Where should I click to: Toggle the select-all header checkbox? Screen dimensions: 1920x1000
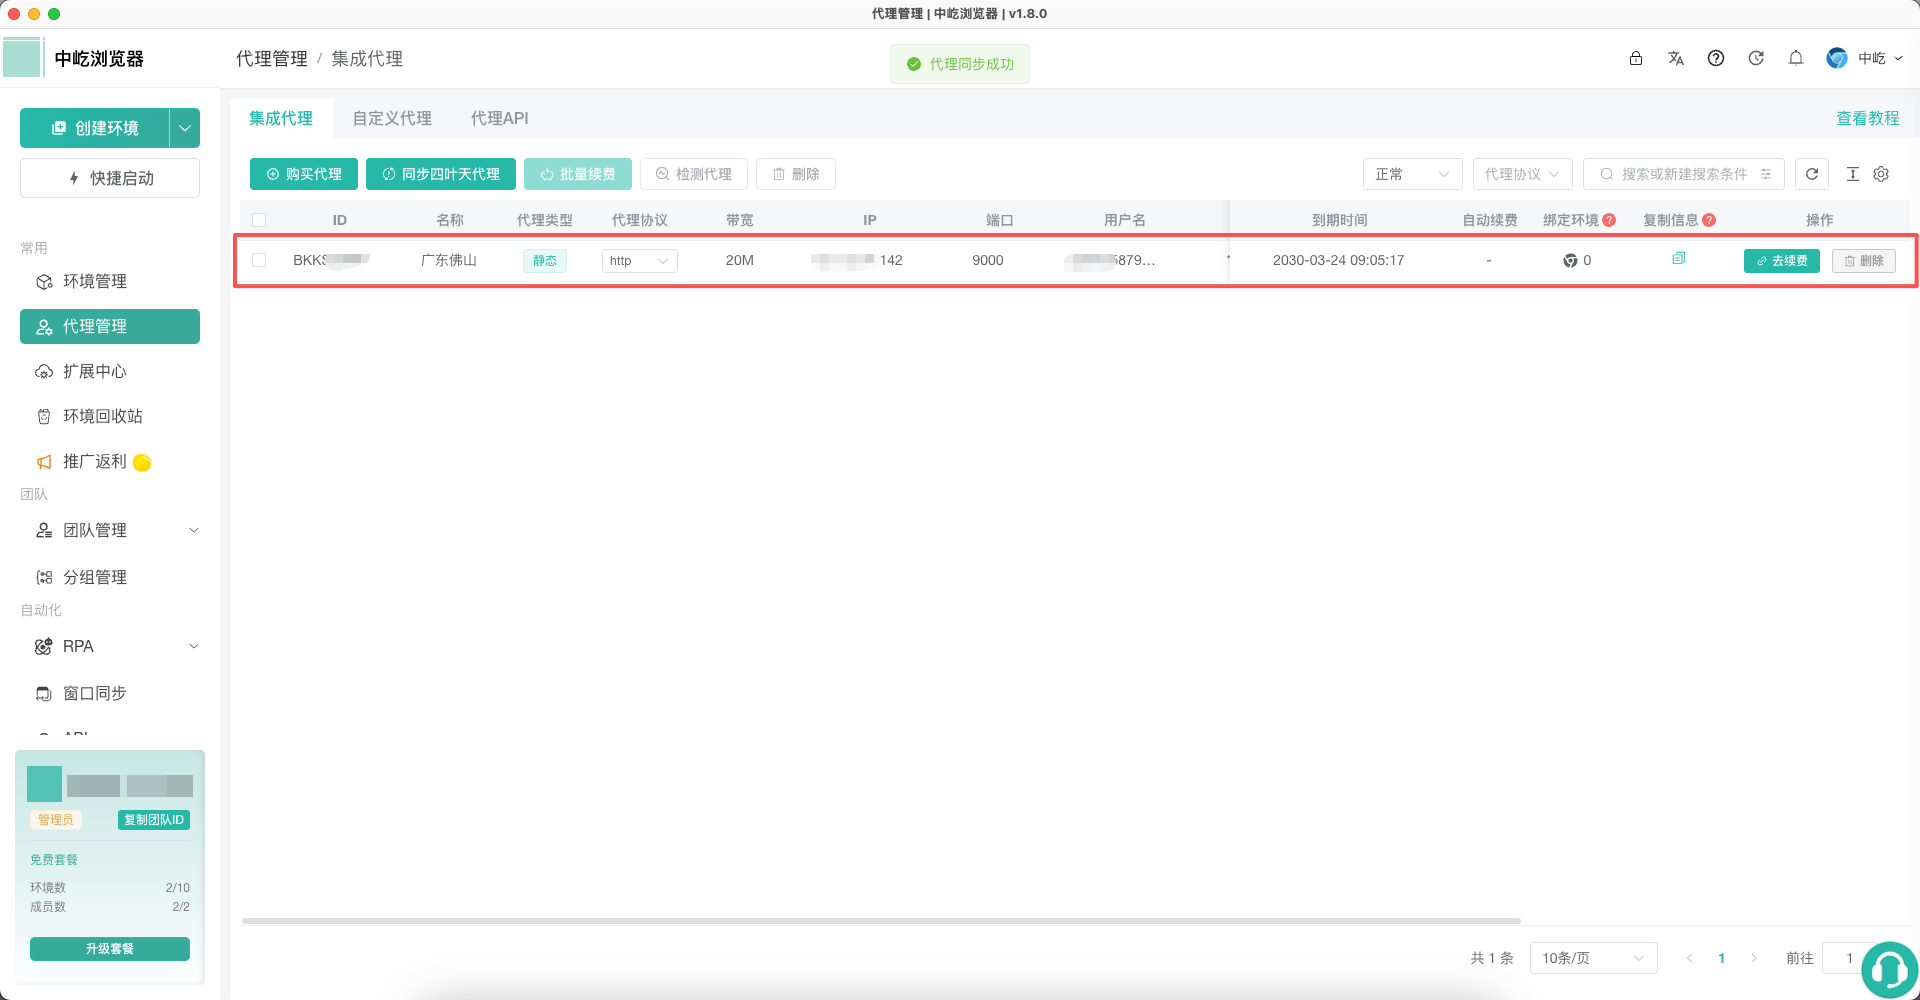pyautogui.click(x=259, y=220)
